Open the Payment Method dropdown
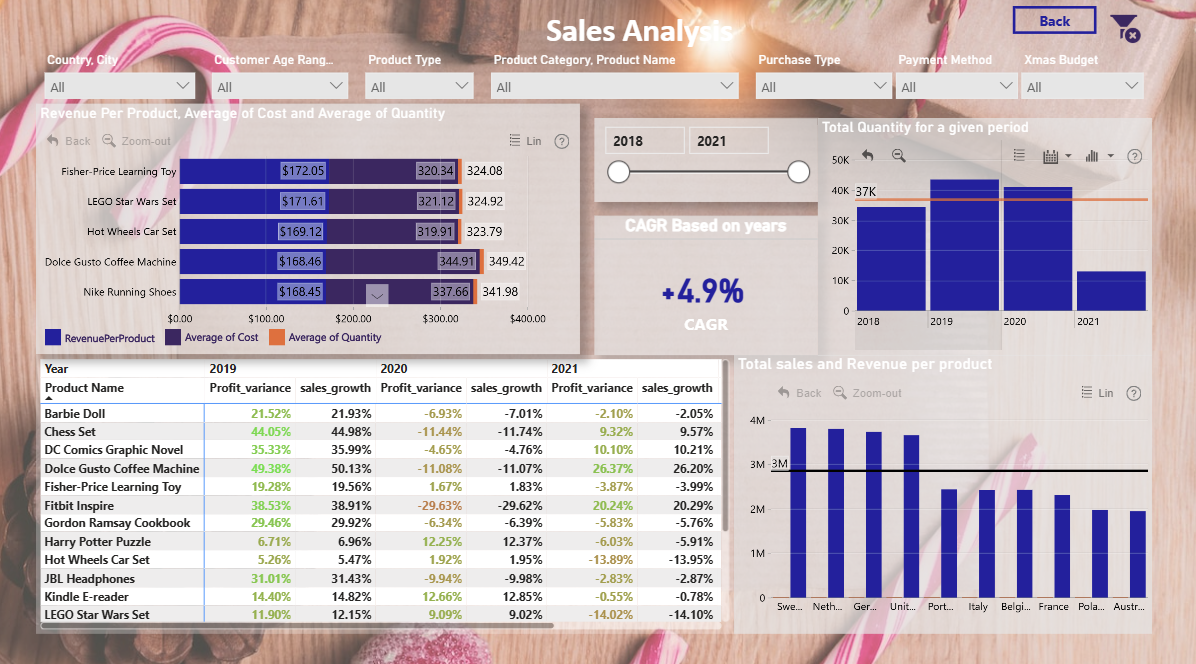This screenshot has height=664, width=1196. pyautogui.click(x=956, y=87)
